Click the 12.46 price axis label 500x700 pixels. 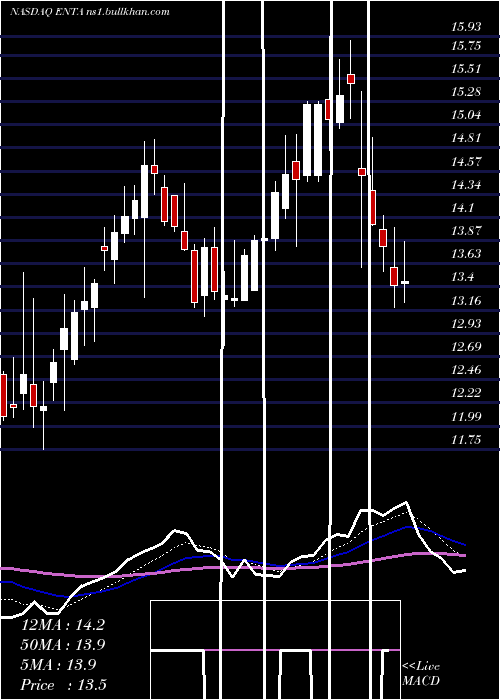(467, 370)
